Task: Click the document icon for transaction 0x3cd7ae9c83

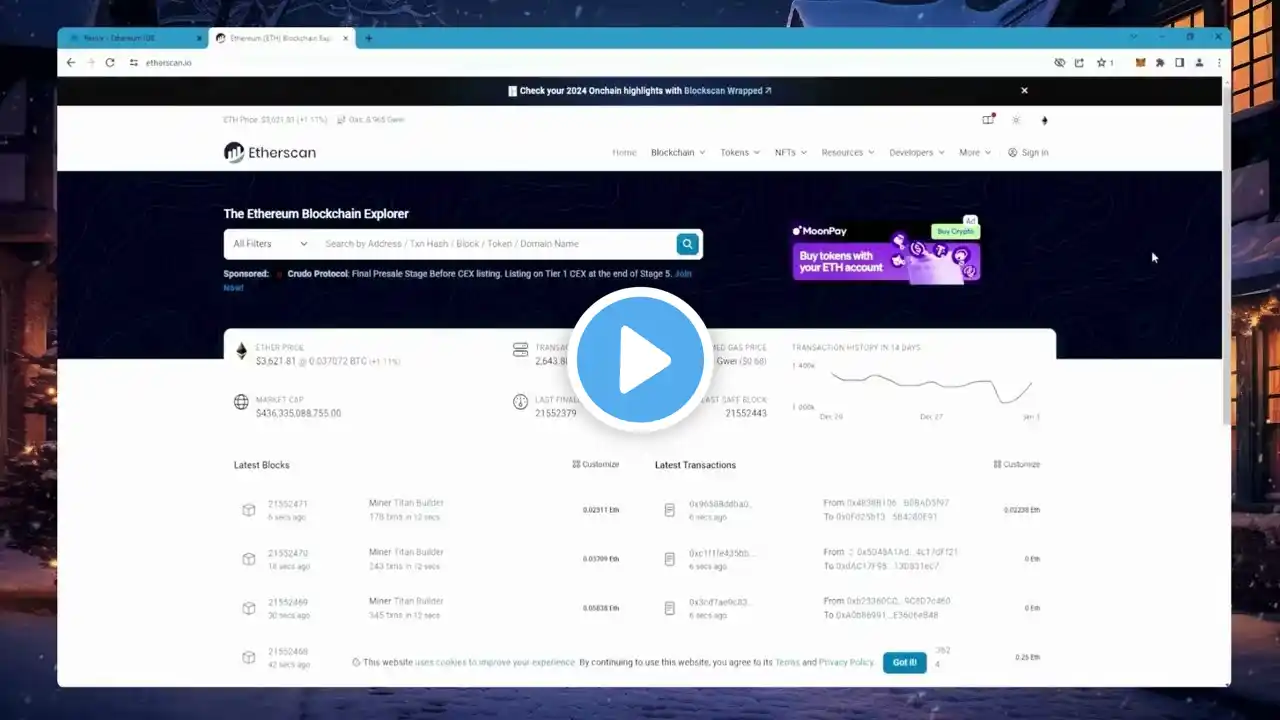Action: pyautogui.click(x=669, y=608)
